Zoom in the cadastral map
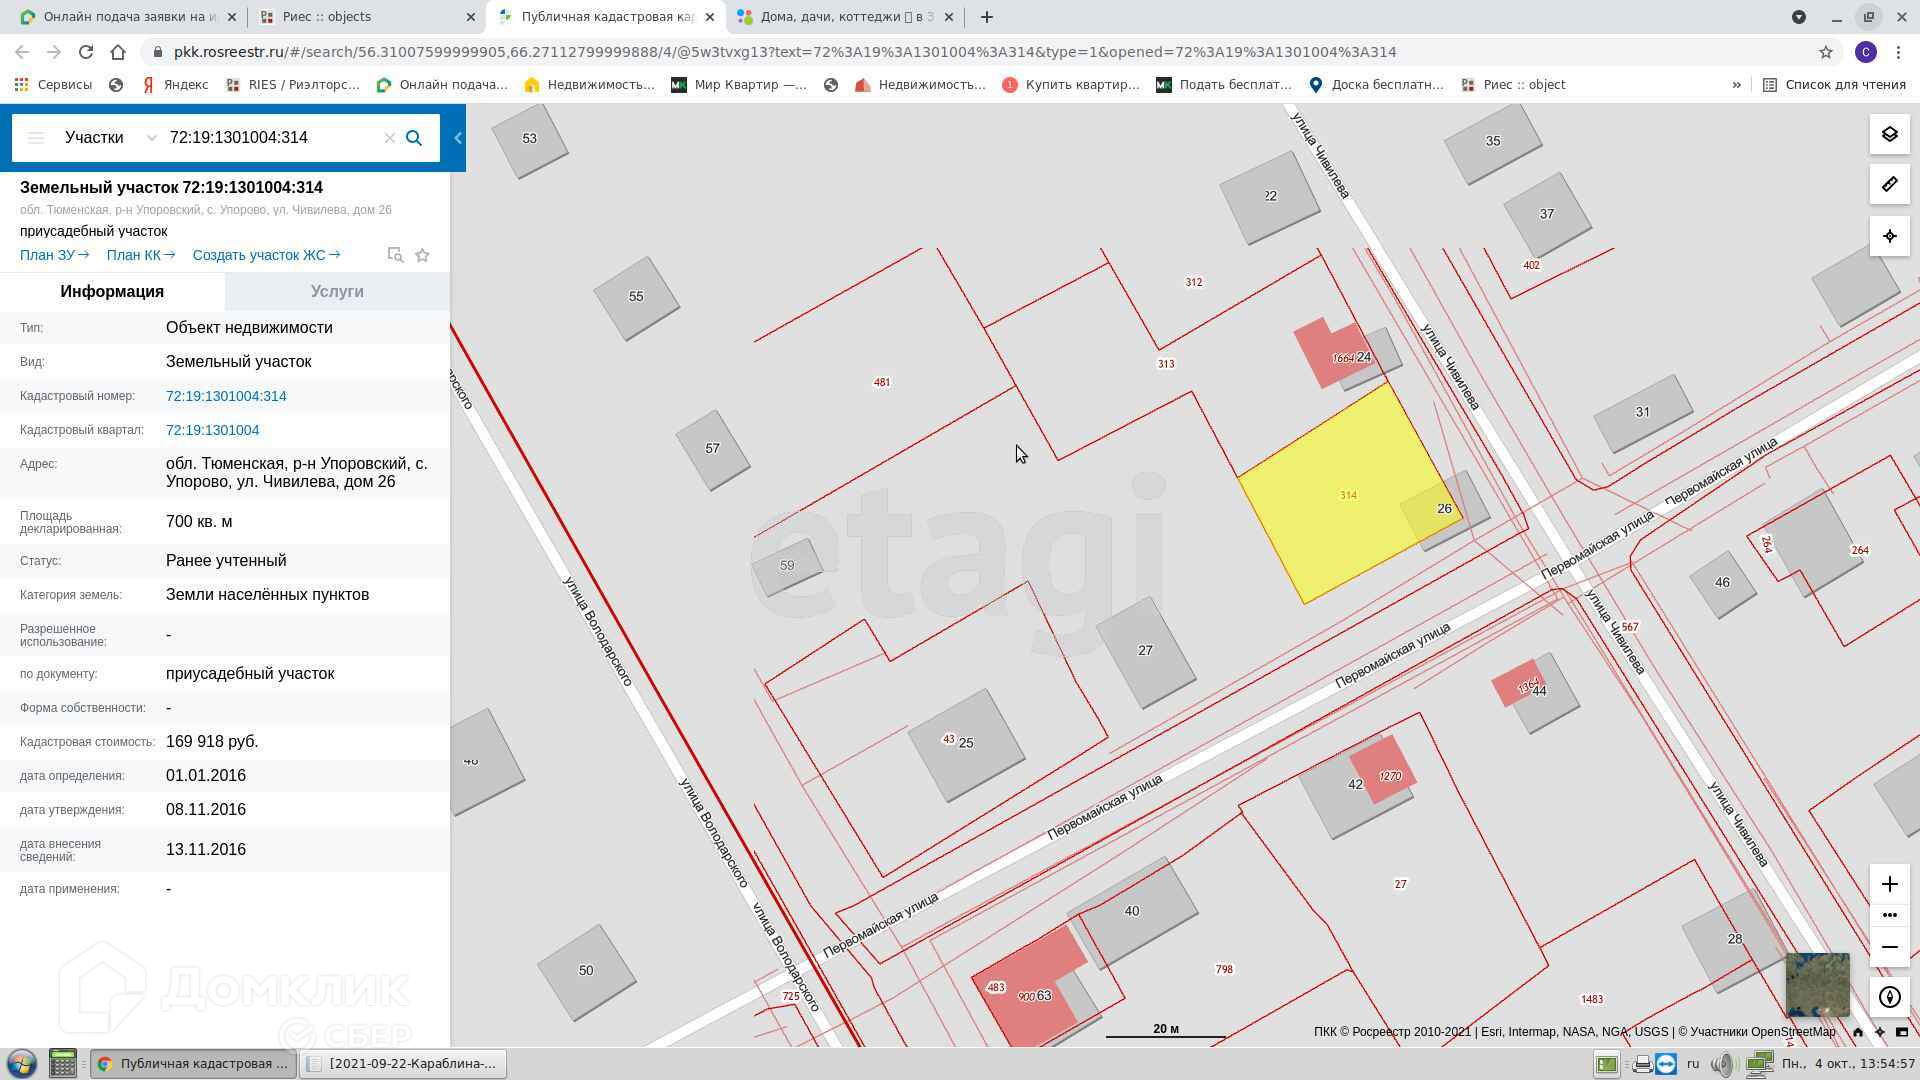 coord(1889,884)
